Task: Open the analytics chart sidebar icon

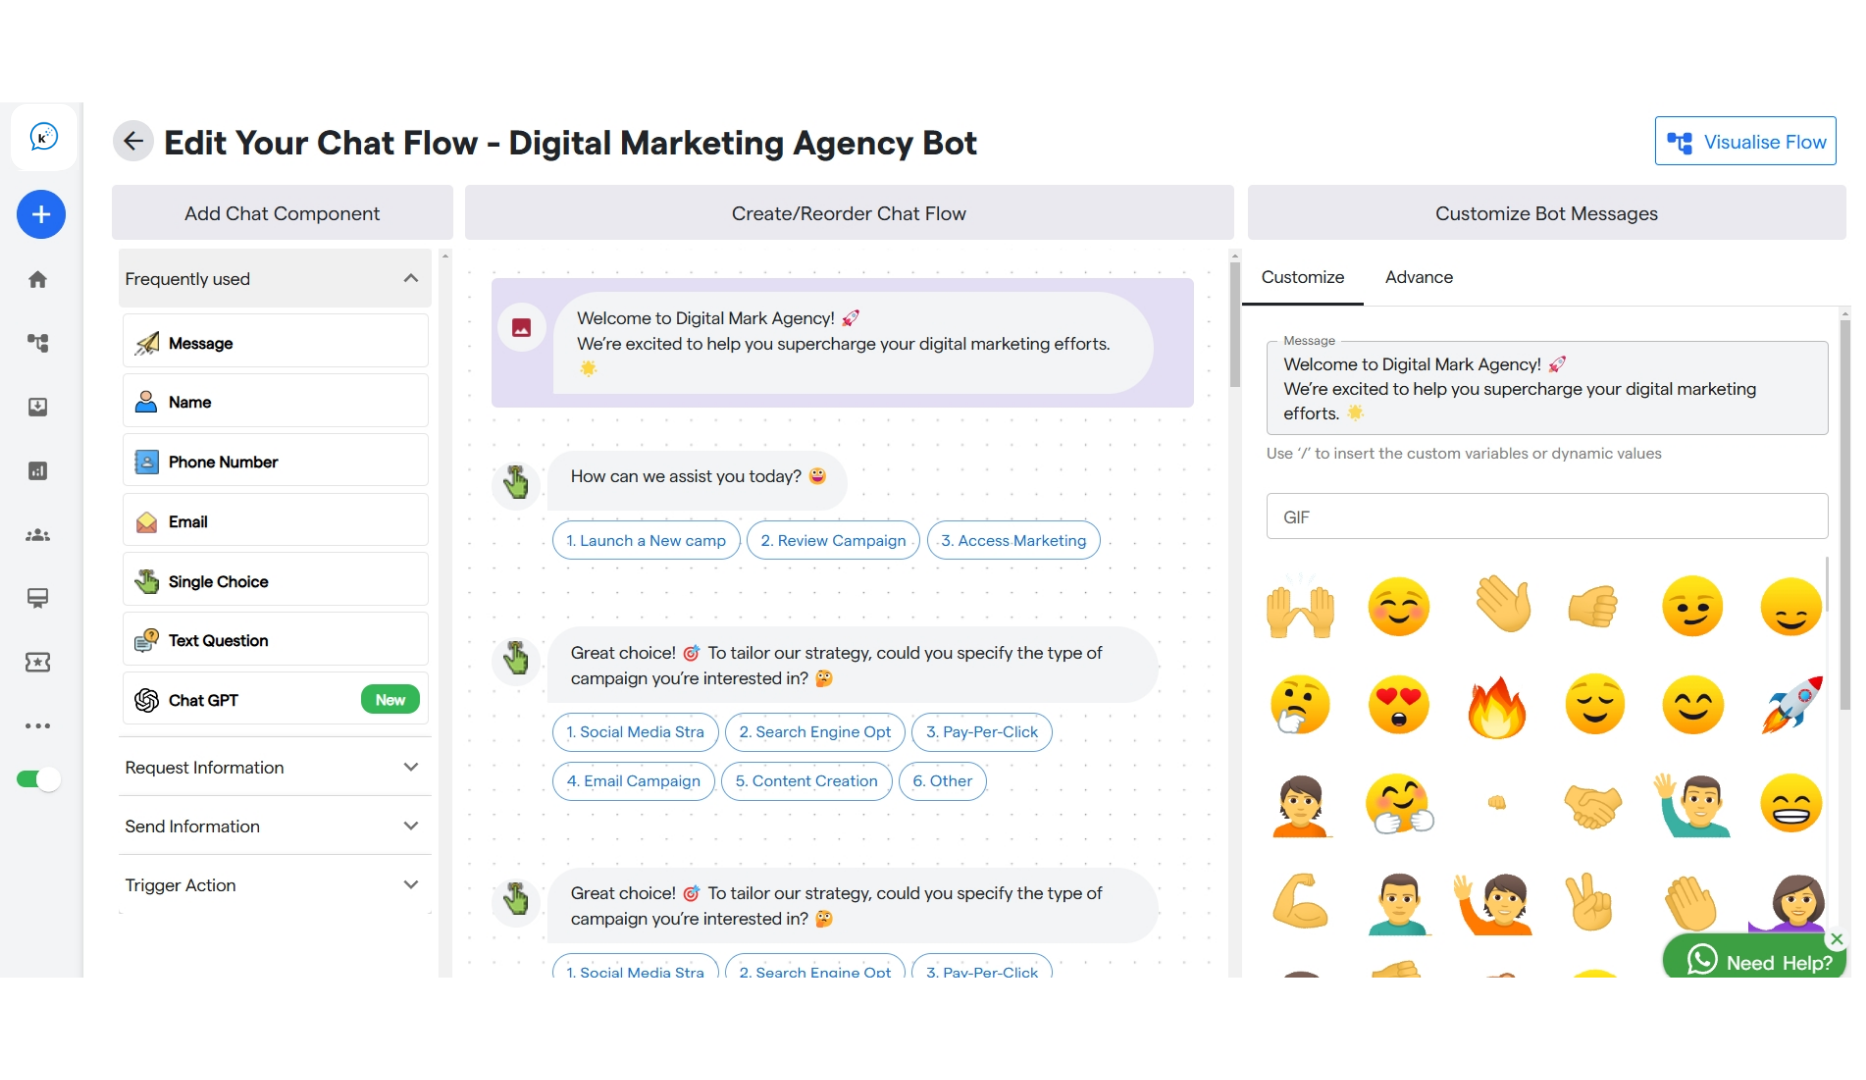Action: (38, 471)
